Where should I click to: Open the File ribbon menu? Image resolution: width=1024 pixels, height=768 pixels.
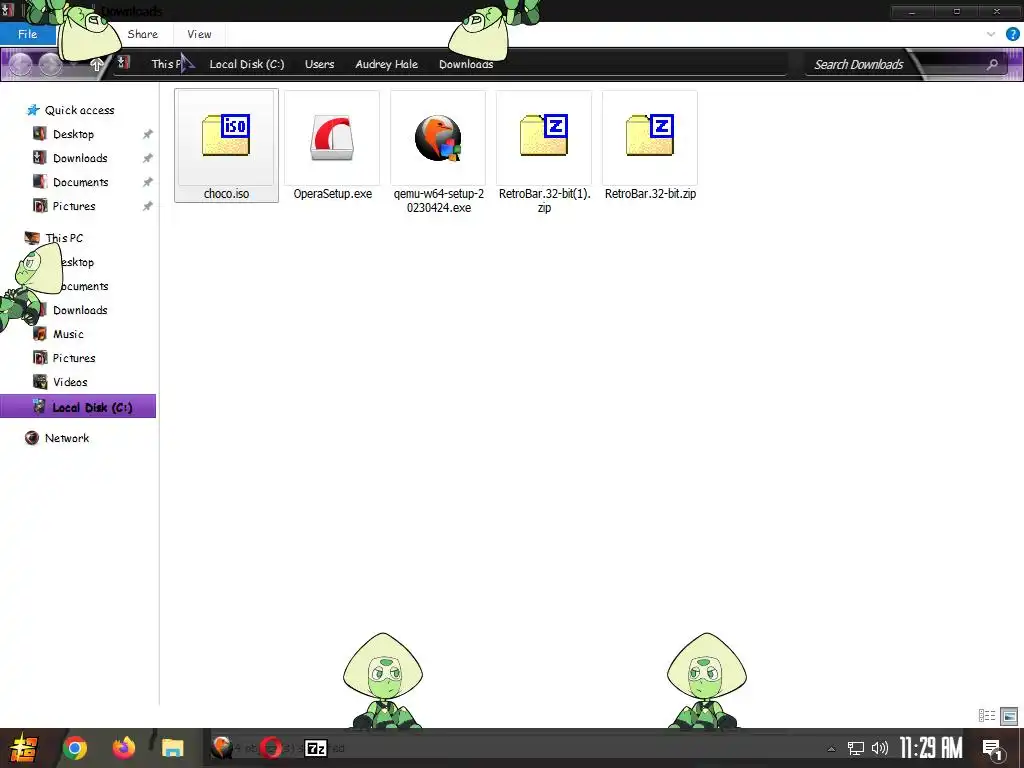27,34
